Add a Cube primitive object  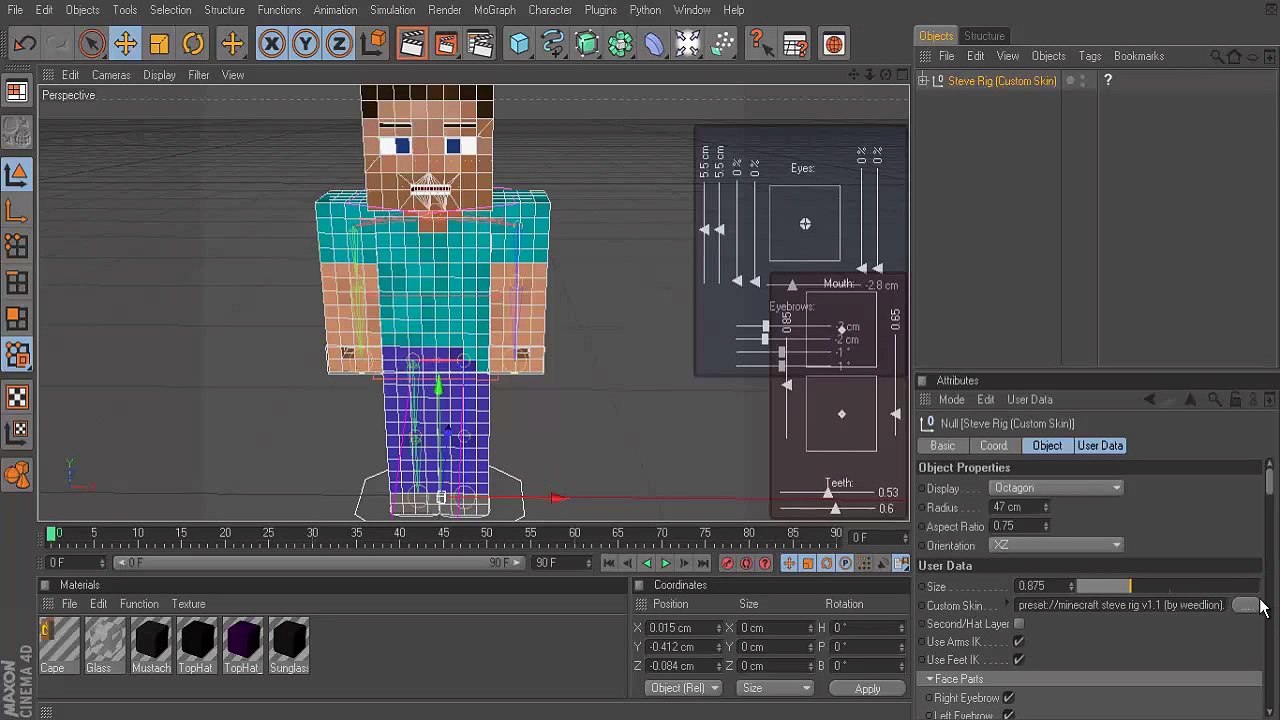519,44
